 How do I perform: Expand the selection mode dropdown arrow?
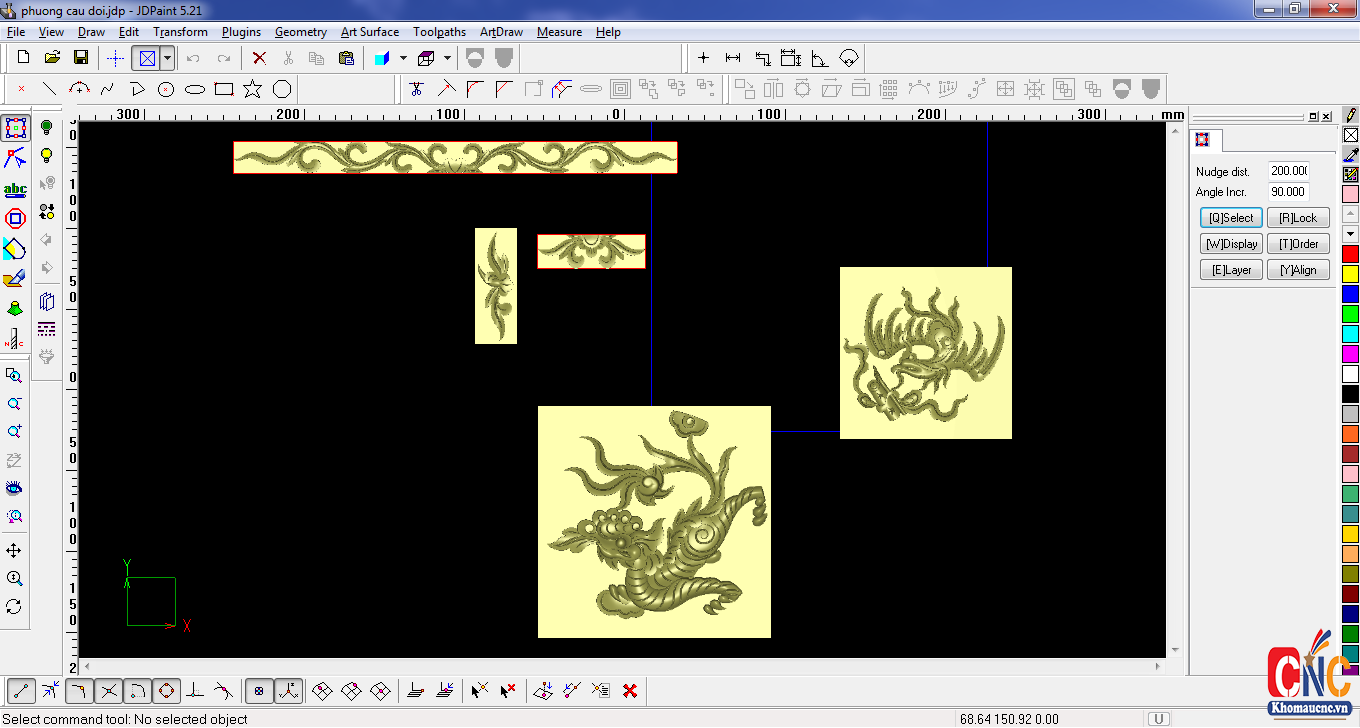pyautogui.click(x=167, y=58)
